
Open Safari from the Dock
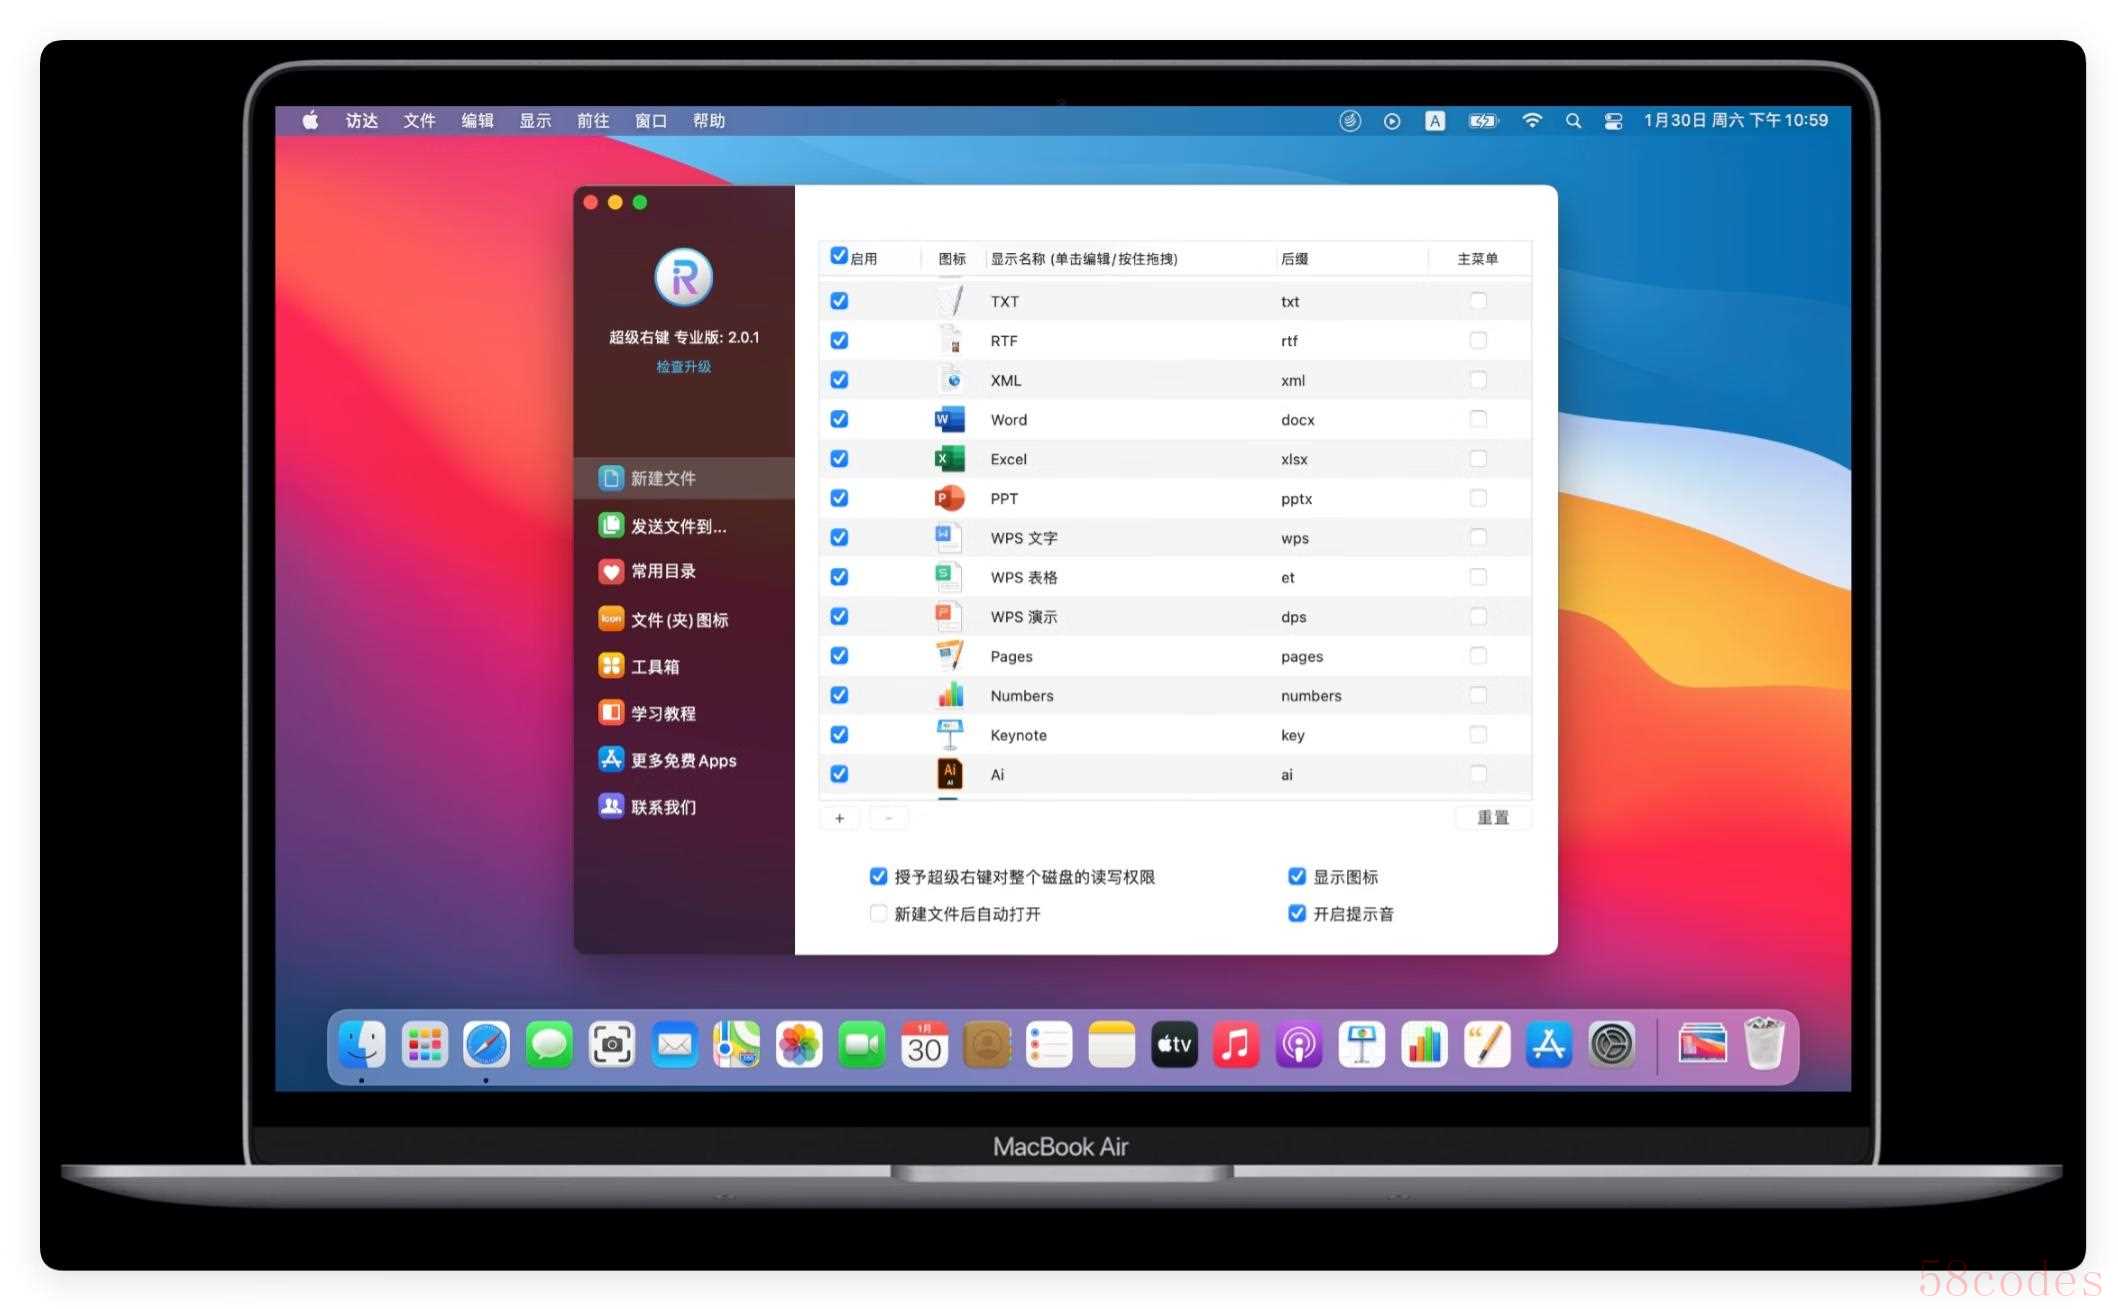point(486,1045)
